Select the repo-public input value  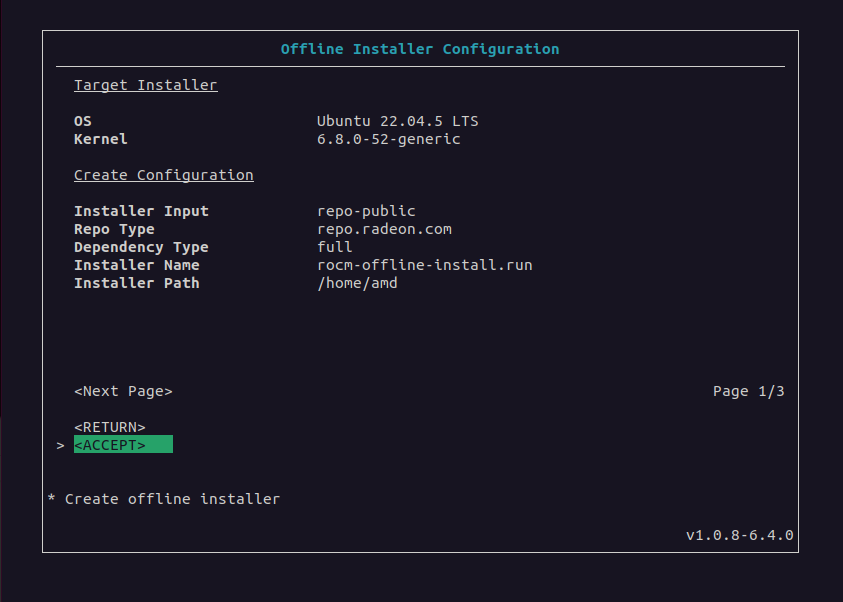(366, 211)
